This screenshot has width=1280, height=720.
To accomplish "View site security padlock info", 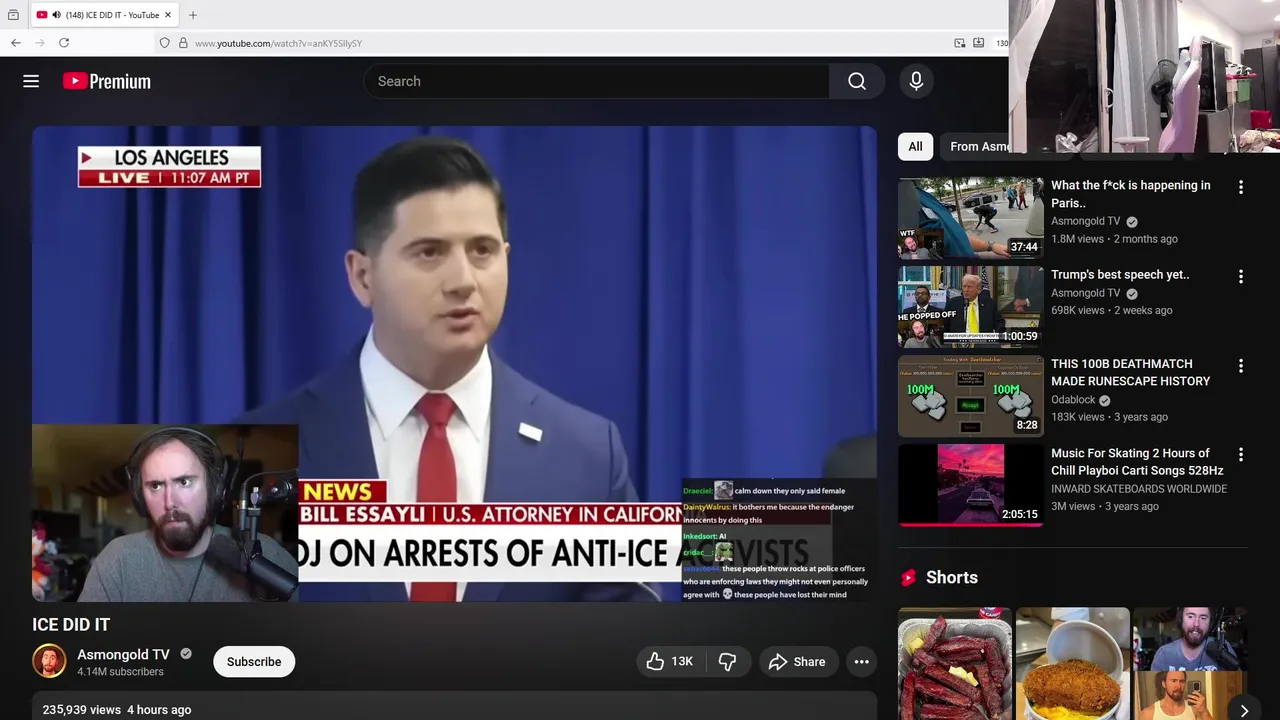I will [183, 43].
